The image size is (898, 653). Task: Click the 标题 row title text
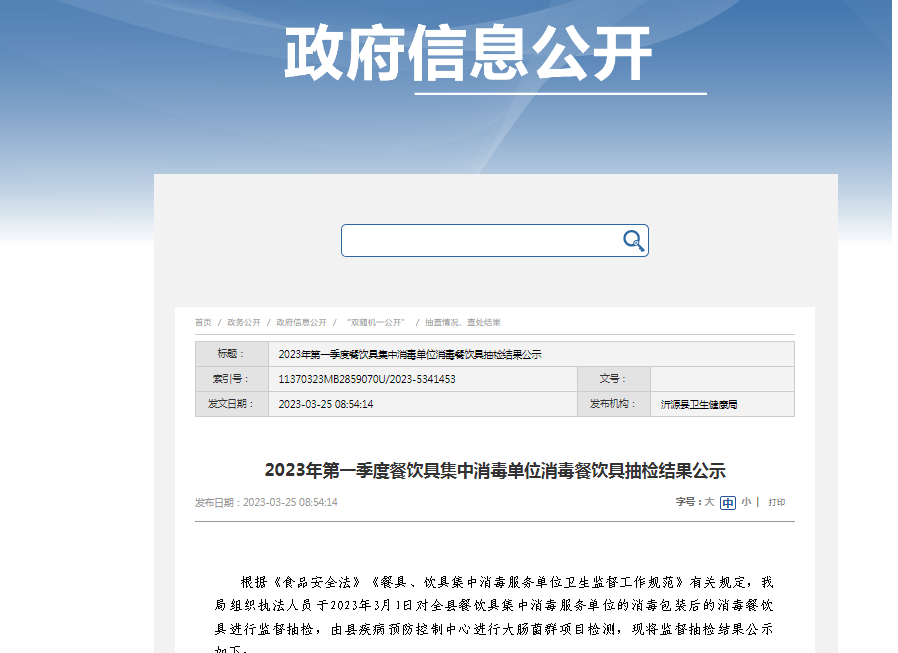coord(410,354)
